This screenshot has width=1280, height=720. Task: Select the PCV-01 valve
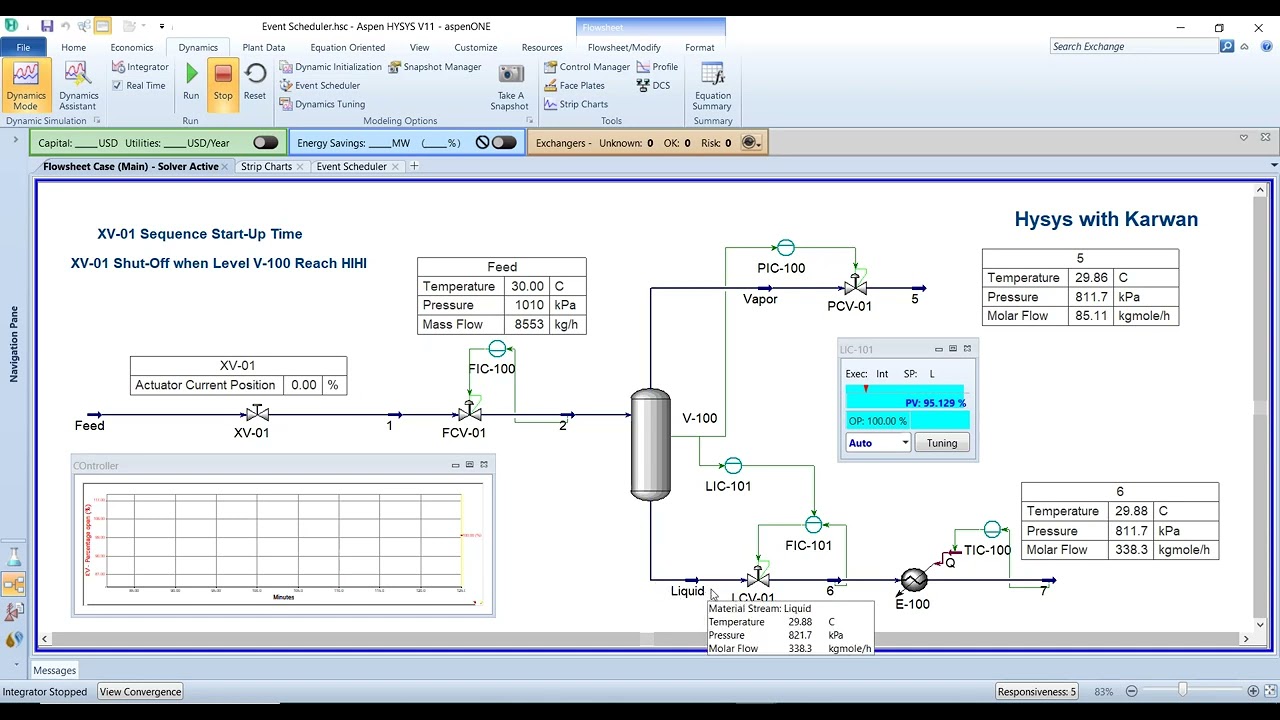(855, 285)
